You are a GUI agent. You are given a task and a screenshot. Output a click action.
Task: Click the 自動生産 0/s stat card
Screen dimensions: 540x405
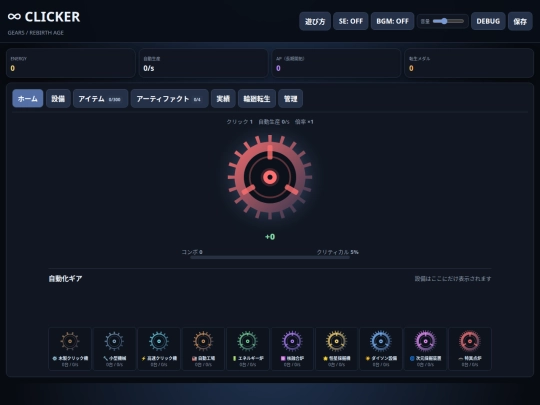pyautogui.click(x=203, y=63)
